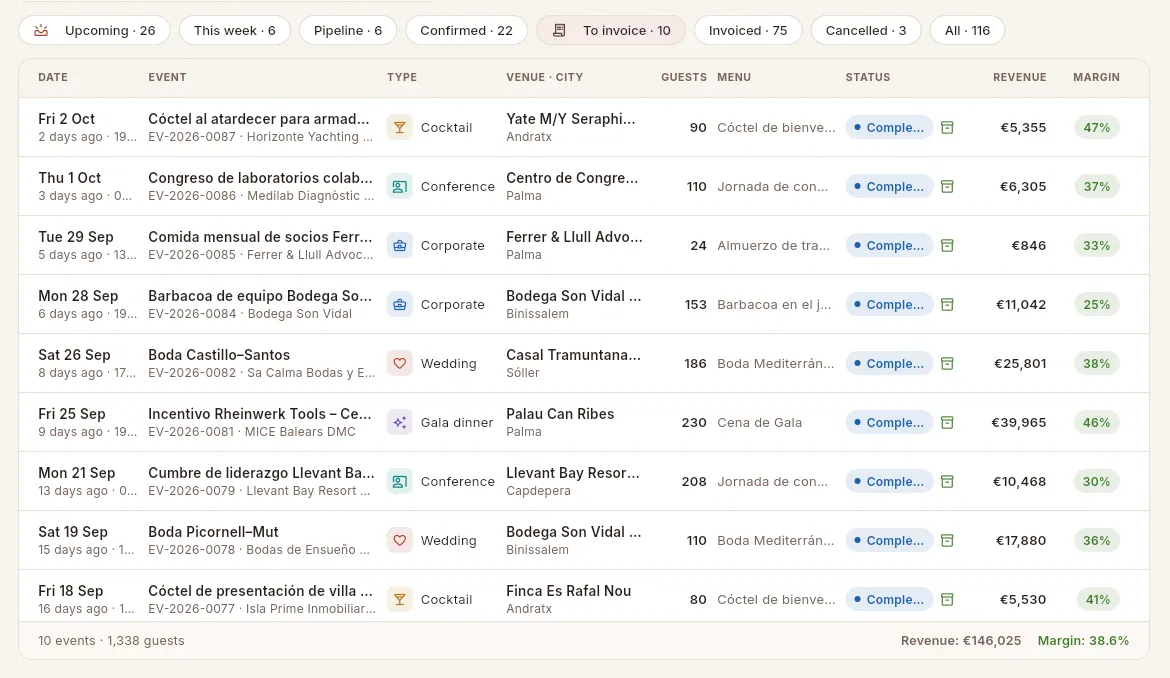Open the Comida mensual de socios Ferr... event
Viewport: 1170px width, 678px height.
[x=260, y=236]
